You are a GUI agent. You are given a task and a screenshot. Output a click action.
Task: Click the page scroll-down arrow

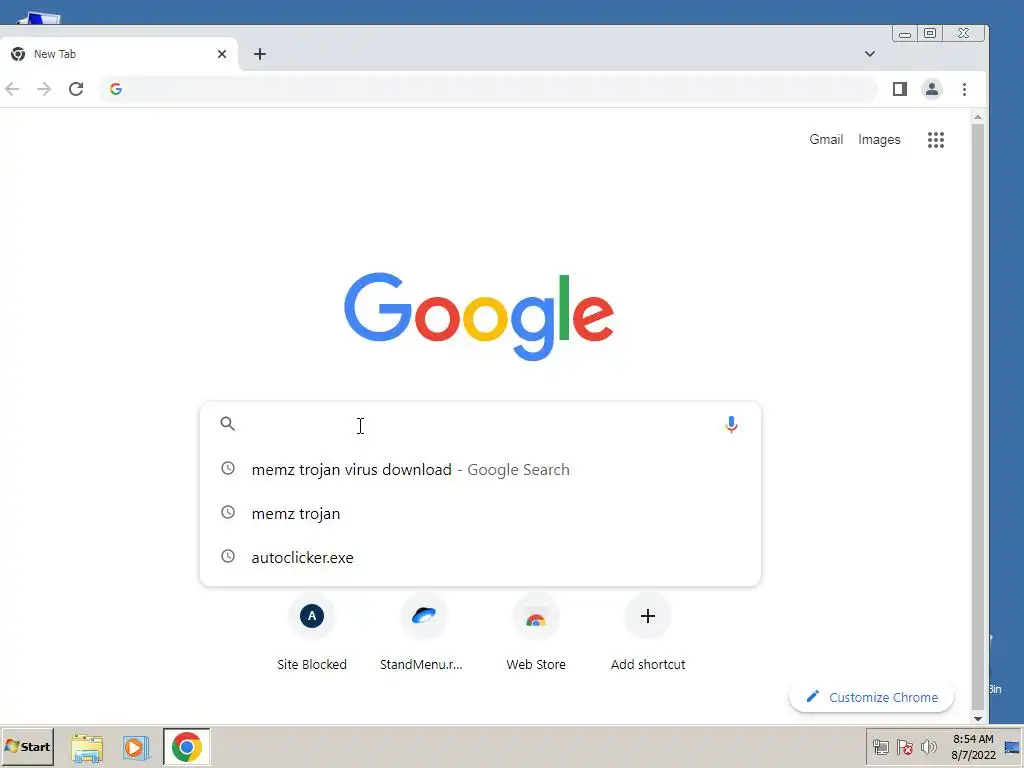point(978,718)
